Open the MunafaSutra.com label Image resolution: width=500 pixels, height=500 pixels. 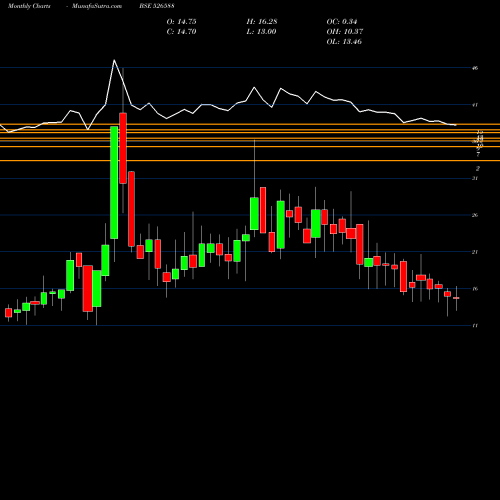[x=97, y=6]
